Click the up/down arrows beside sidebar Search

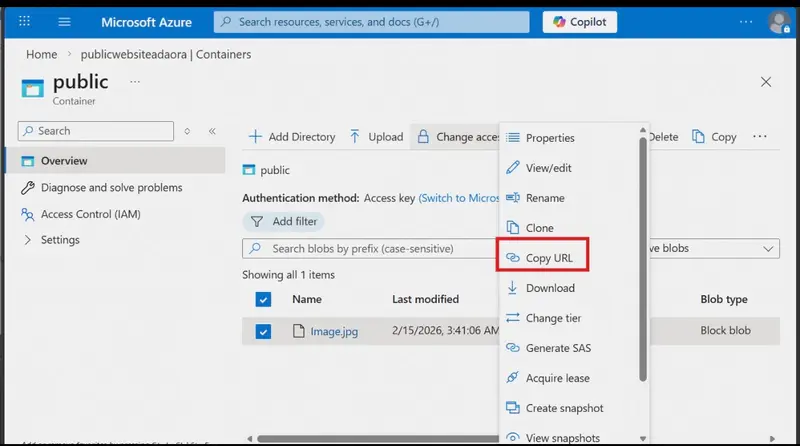point(187,131)
